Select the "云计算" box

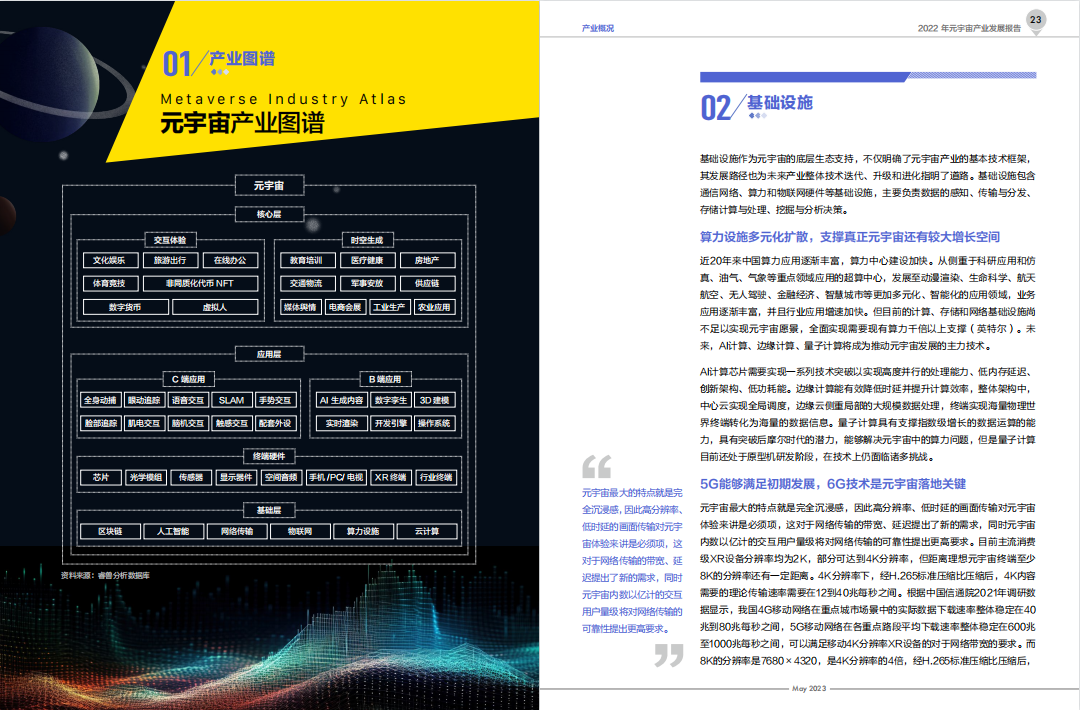coord(427,531)
